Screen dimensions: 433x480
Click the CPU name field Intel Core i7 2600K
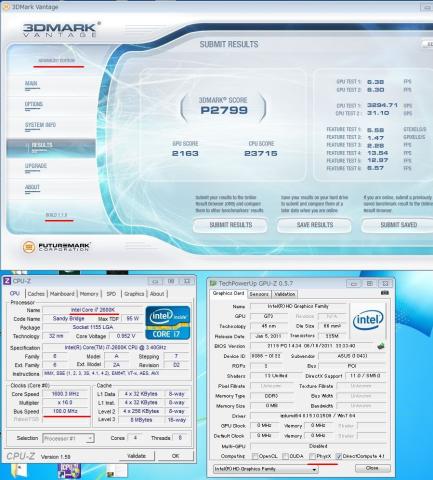click(94, 310)
